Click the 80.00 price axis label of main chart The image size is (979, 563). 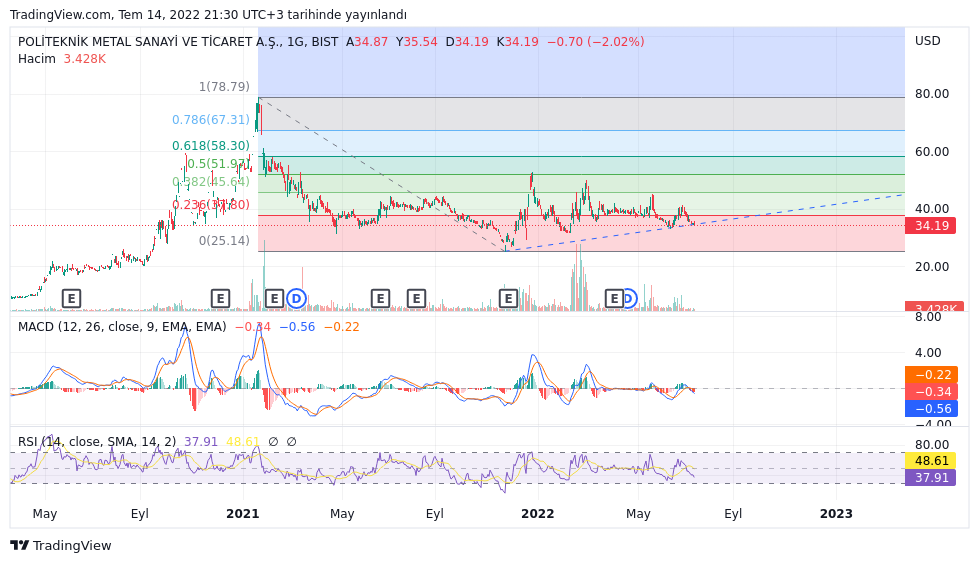point(932,94)
